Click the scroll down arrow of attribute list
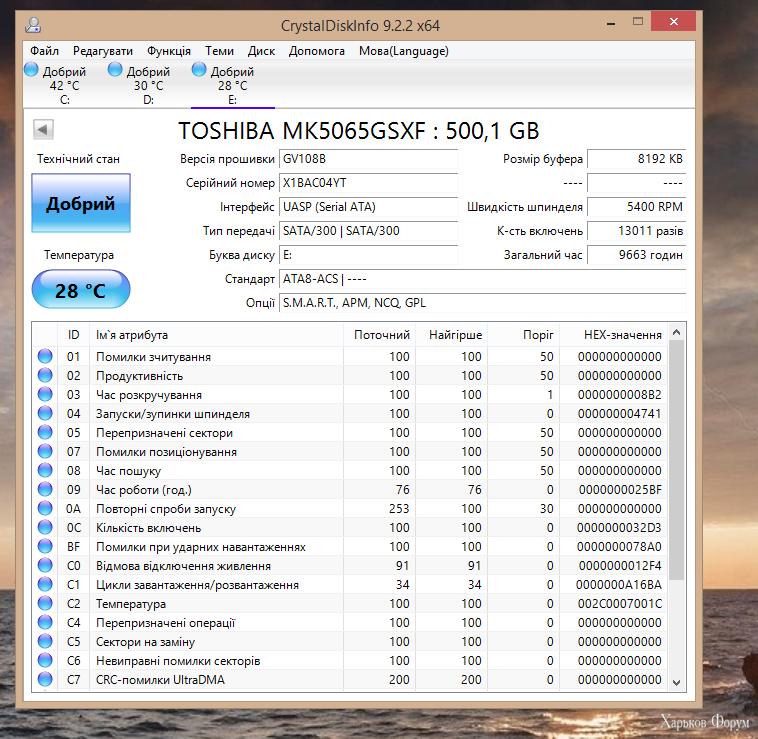 click(x=676, y=682)
